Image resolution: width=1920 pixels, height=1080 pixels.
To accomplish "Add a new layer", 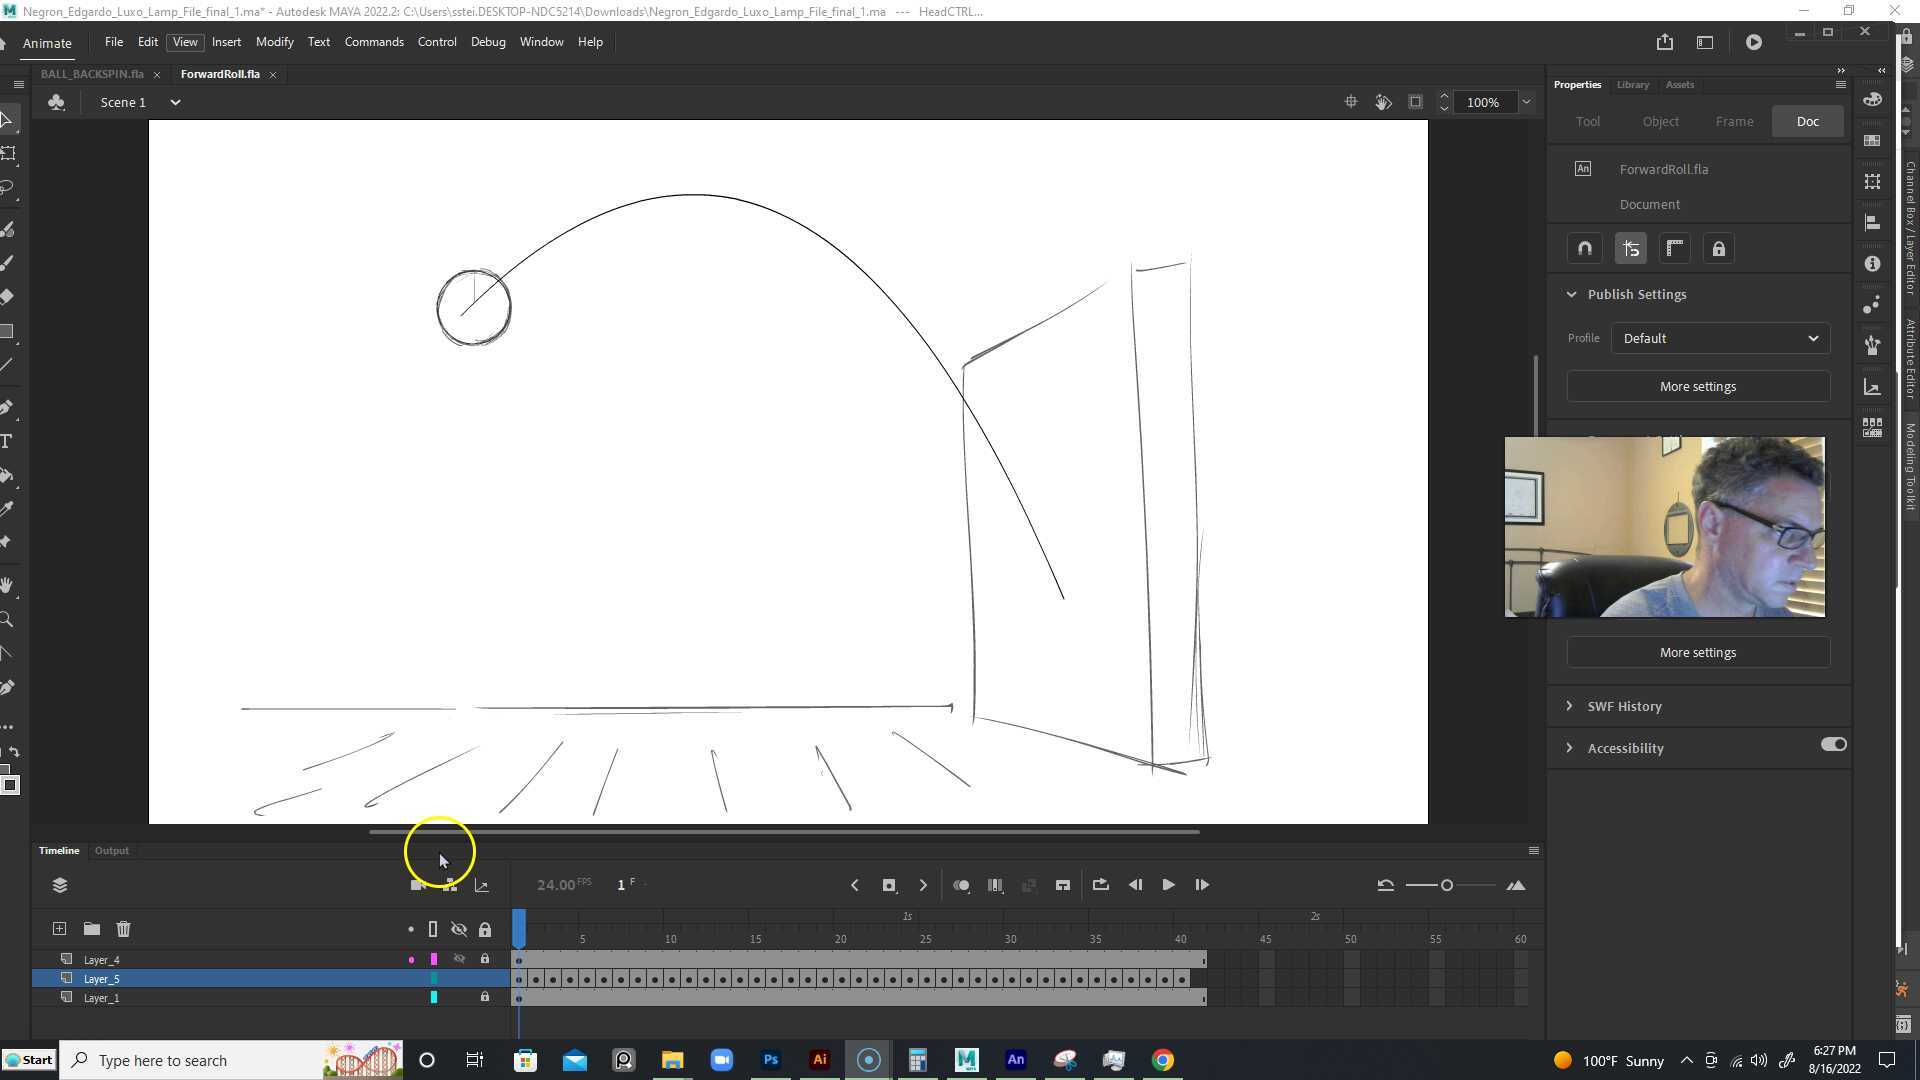I will point(59,929).
